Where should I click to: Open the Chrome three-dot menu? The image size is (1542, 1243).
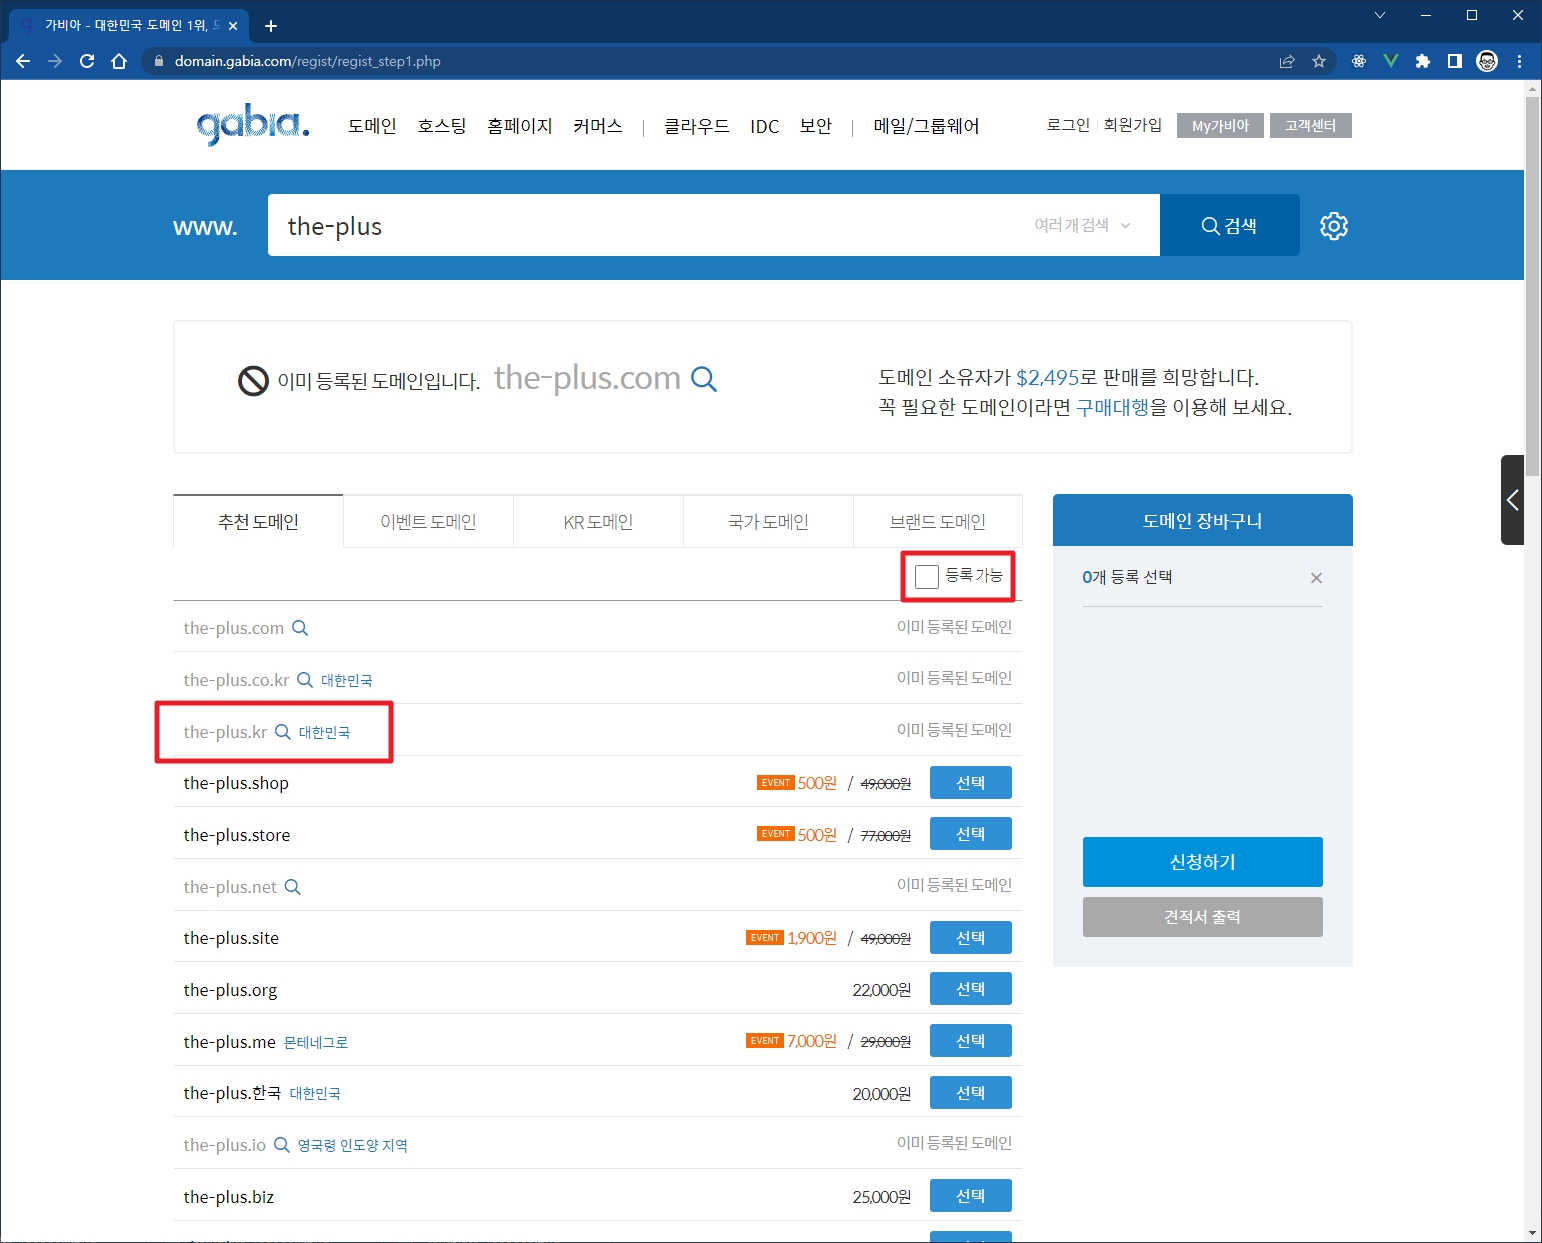pos(1519,61)
